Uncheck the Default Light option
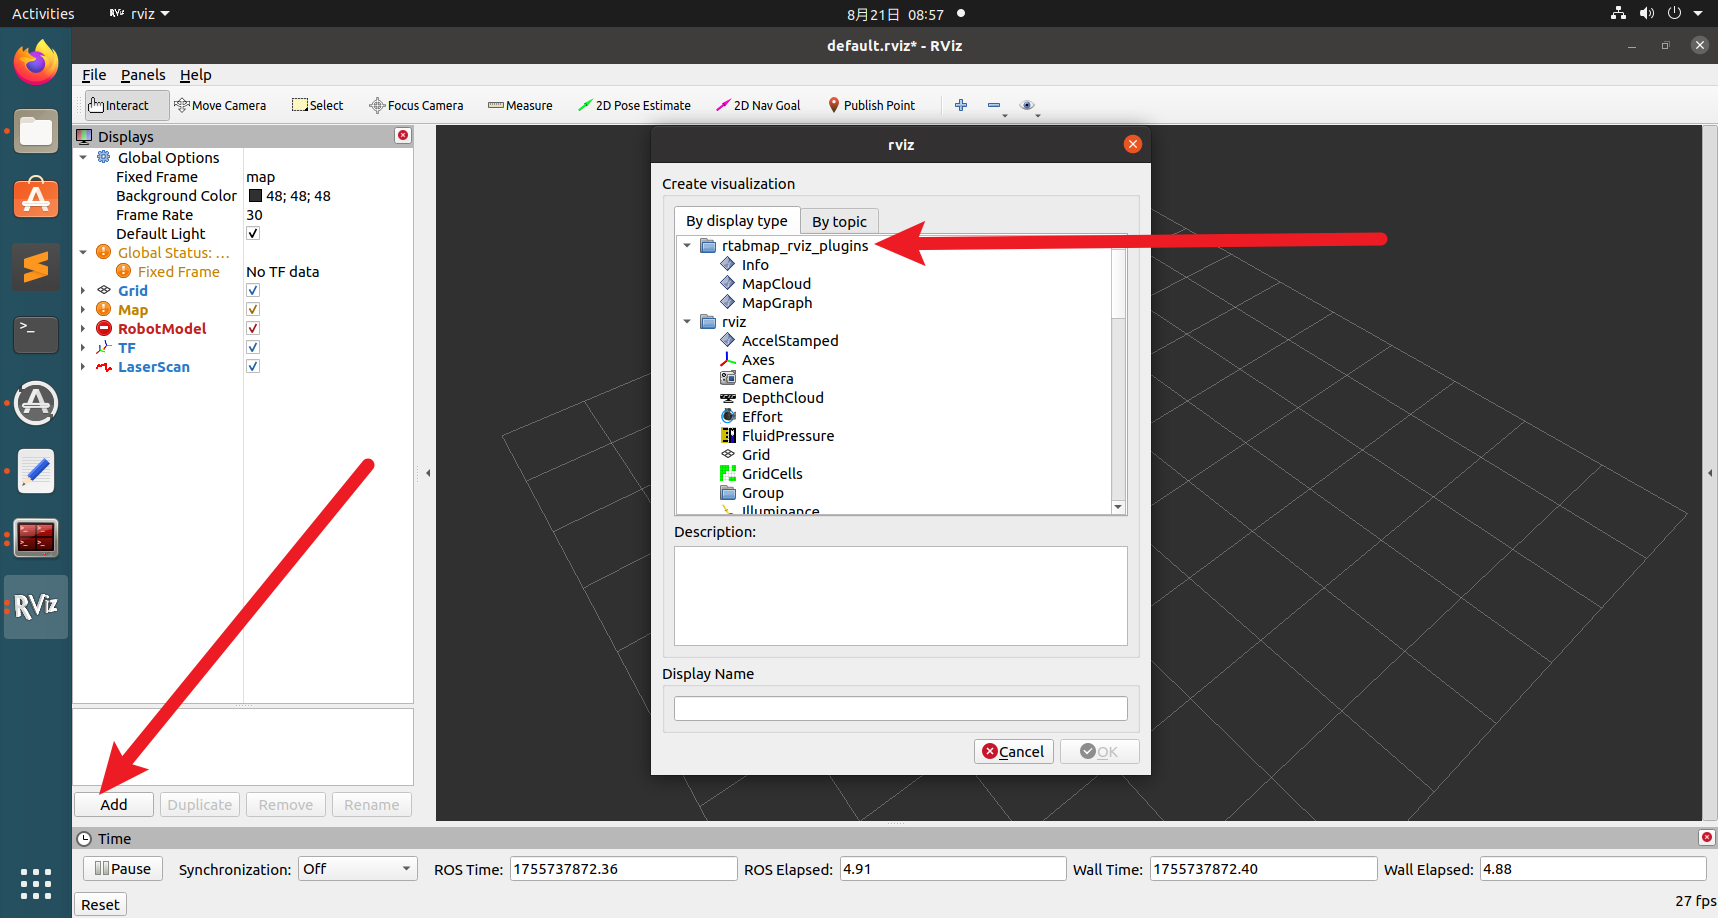Image resolution: width=1718 pixels, height=918 pixels. 253,234
